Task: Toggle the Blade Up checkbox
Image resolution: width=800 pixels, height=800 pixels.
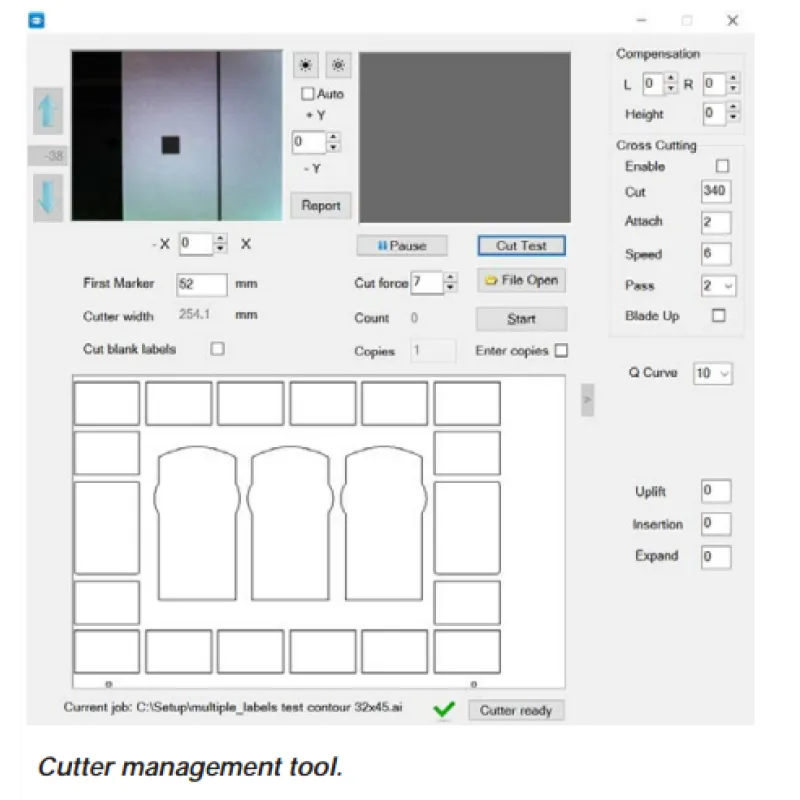Action: tap(718, 316)
